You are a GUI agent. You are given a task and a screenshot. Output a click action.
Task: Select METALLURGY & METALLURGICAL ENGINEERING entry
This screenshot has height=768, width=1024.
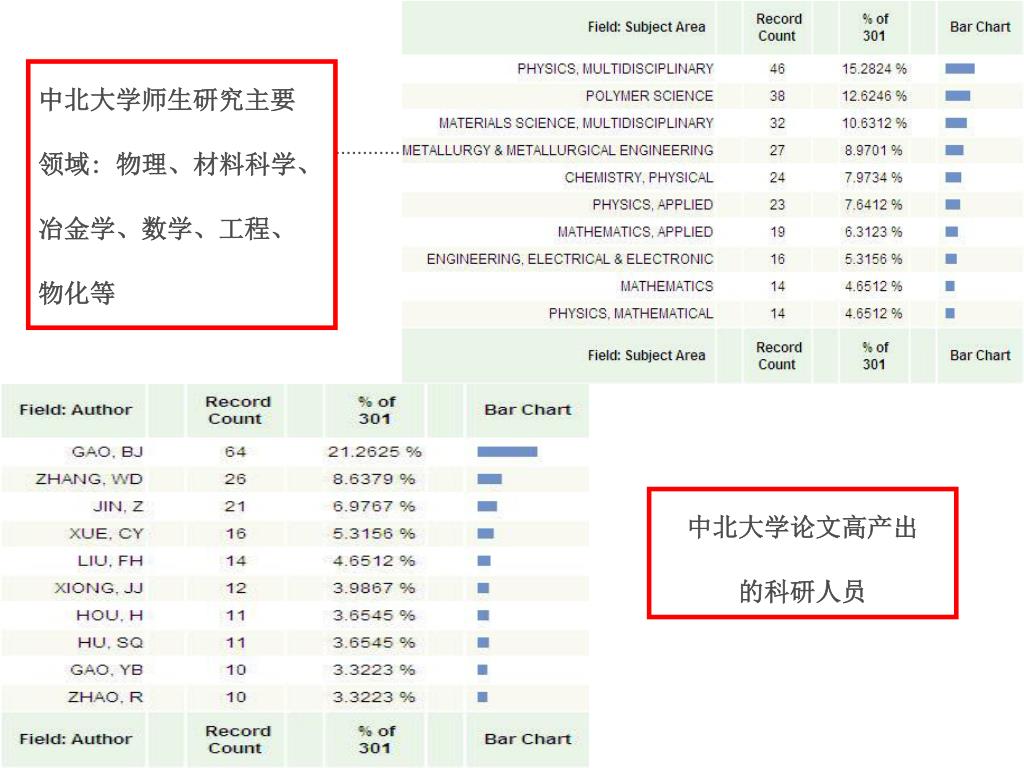(558, 150)
